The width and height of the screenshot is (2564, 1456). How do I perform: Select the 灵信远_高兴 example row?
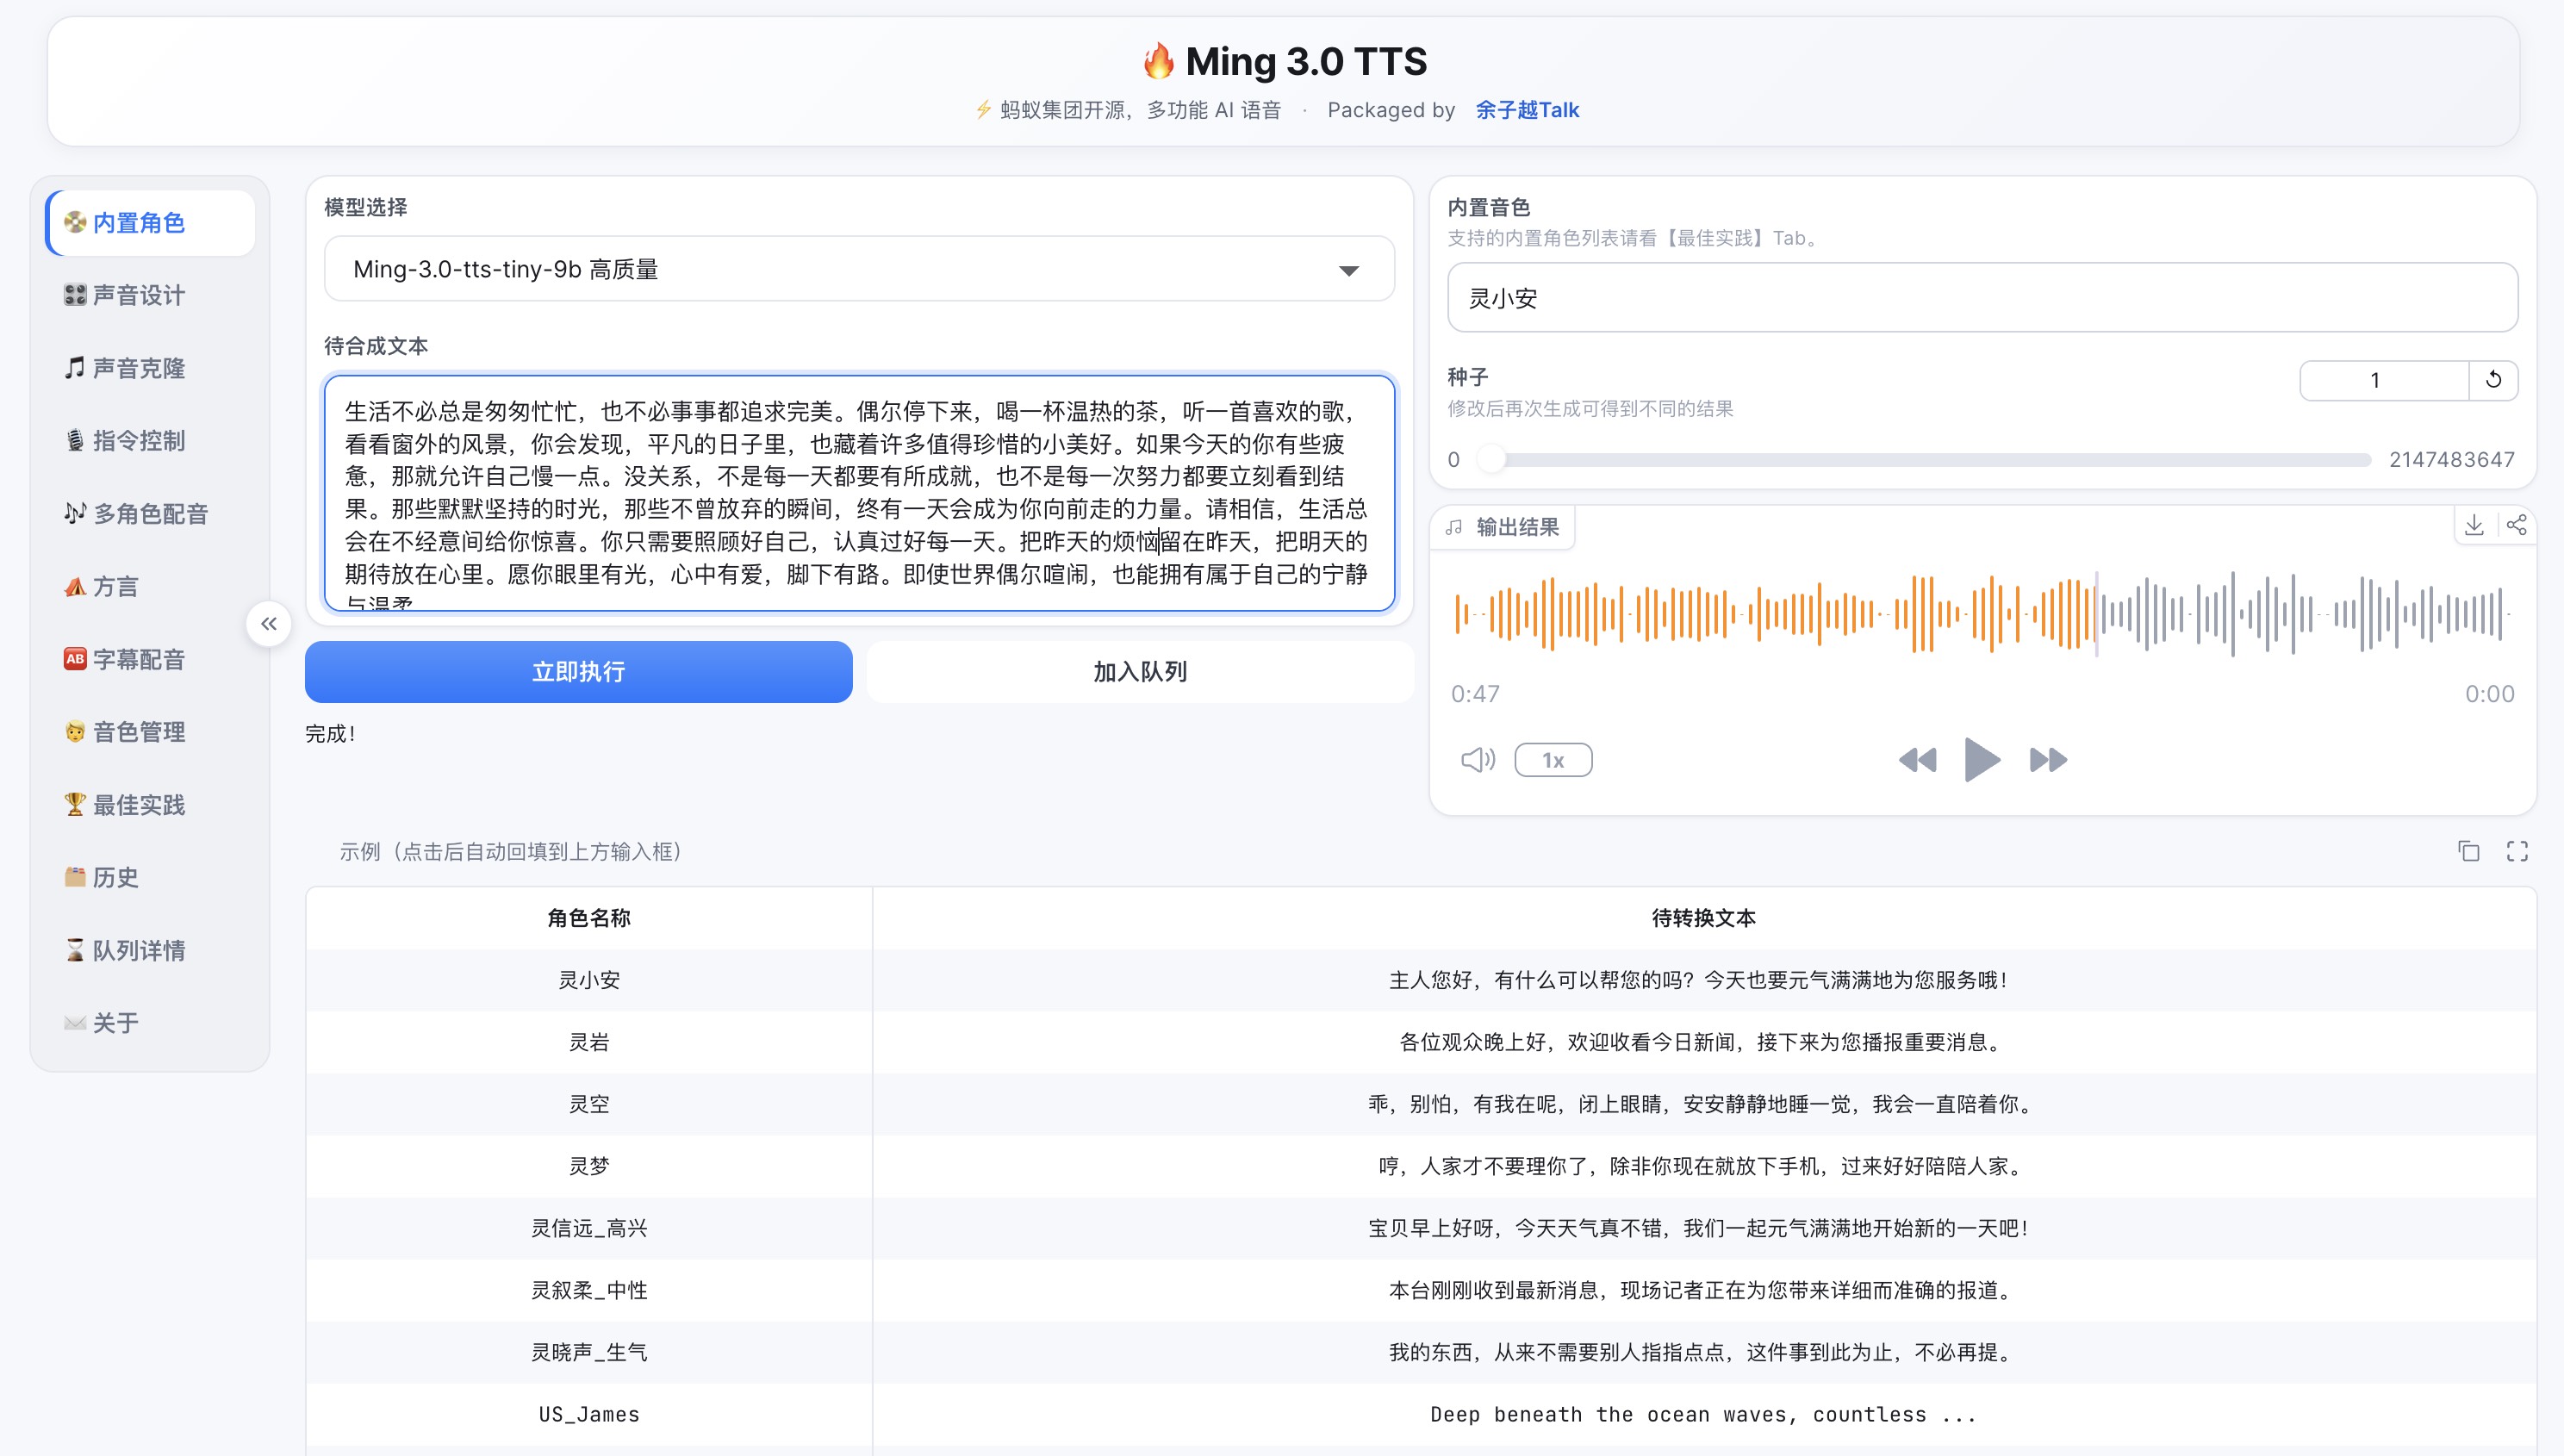(x=1420, y=1228)
